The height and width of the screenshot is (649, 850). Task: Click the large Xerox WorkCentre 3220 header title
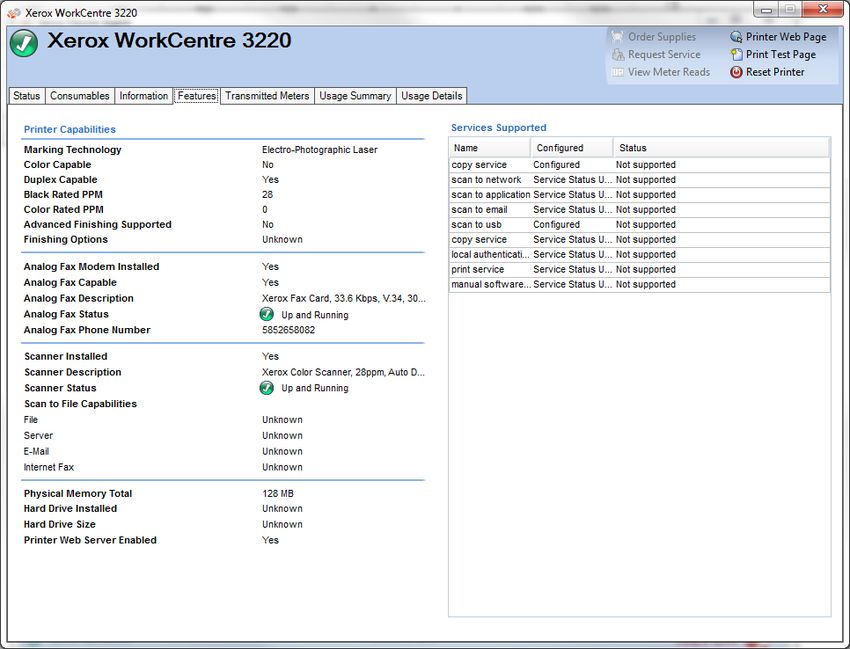(x=169, y=41)
